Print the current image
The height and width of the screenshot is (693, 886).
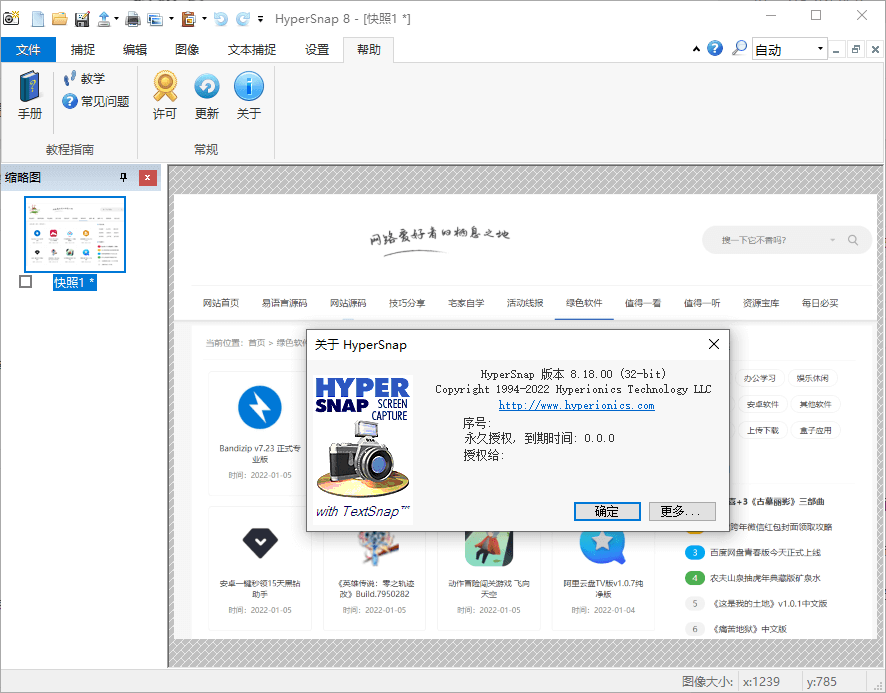click(x=133, y=19)
